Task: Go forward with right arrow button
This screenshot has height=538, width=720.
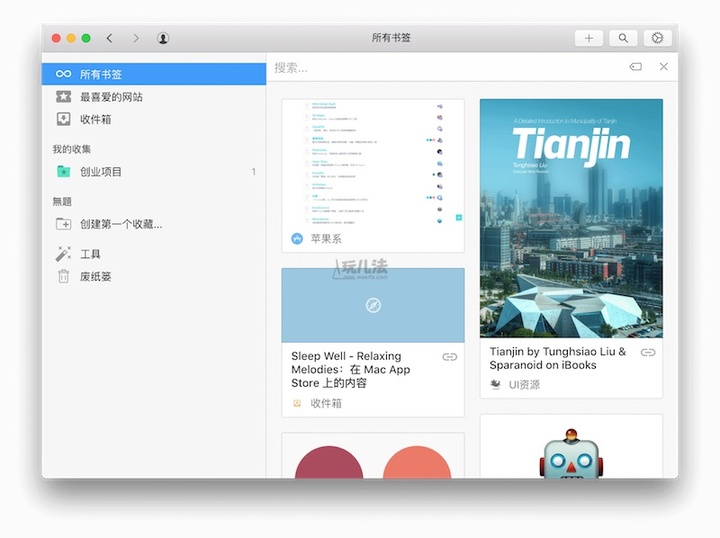Action: click(136, 38)
